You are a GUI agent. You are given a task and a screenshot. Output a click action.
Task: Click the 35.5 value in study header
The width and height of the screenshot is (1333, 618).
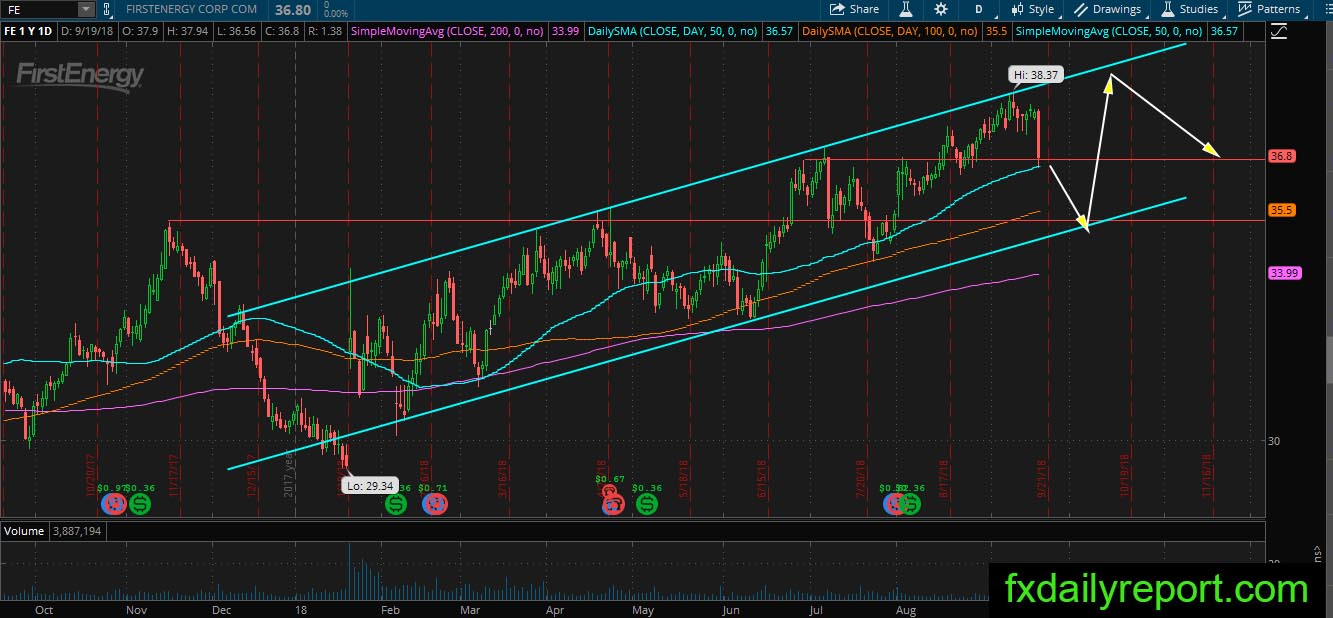(995, 32)
